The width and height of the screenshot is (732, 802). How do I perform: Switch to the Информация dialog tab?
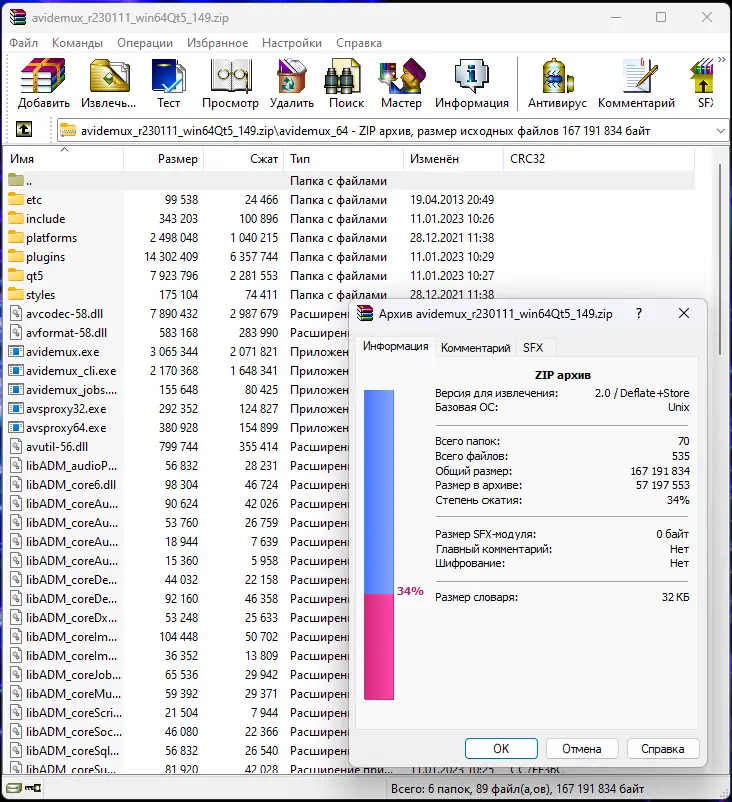pyautogui.click(x=395, y=346)
